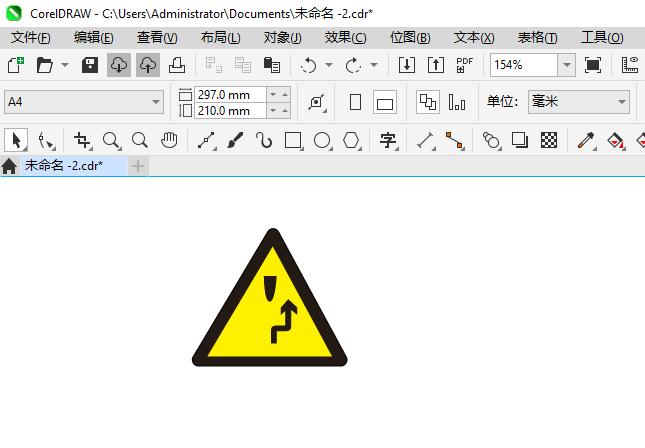Select the Color eyedropper tool
645x448 pixels.
(586, 141)
